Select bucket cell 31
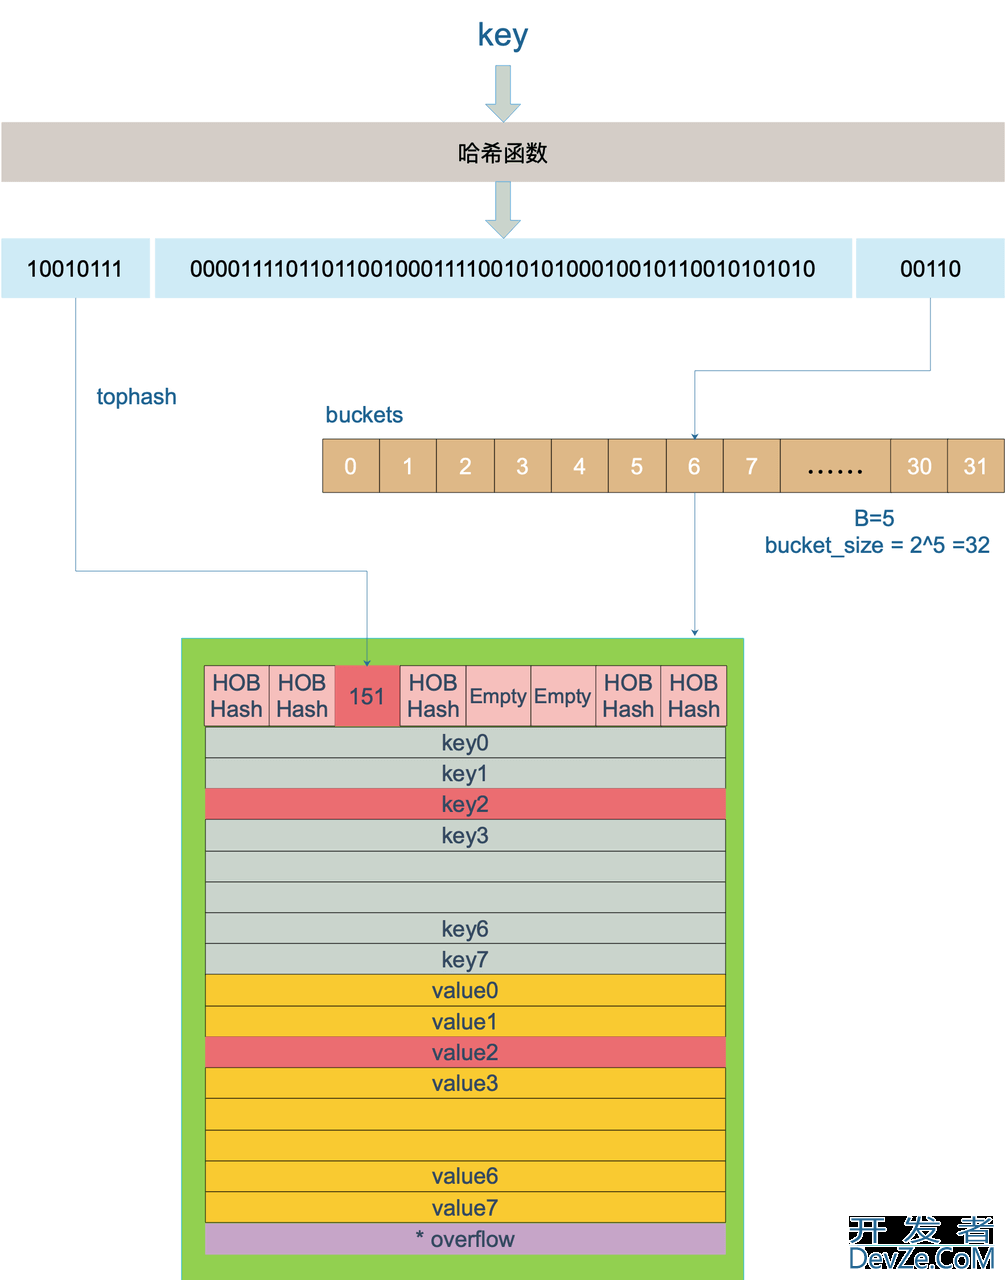Screen dimensions: 1005x1280 pyautogui.click(x=975, y=466)
